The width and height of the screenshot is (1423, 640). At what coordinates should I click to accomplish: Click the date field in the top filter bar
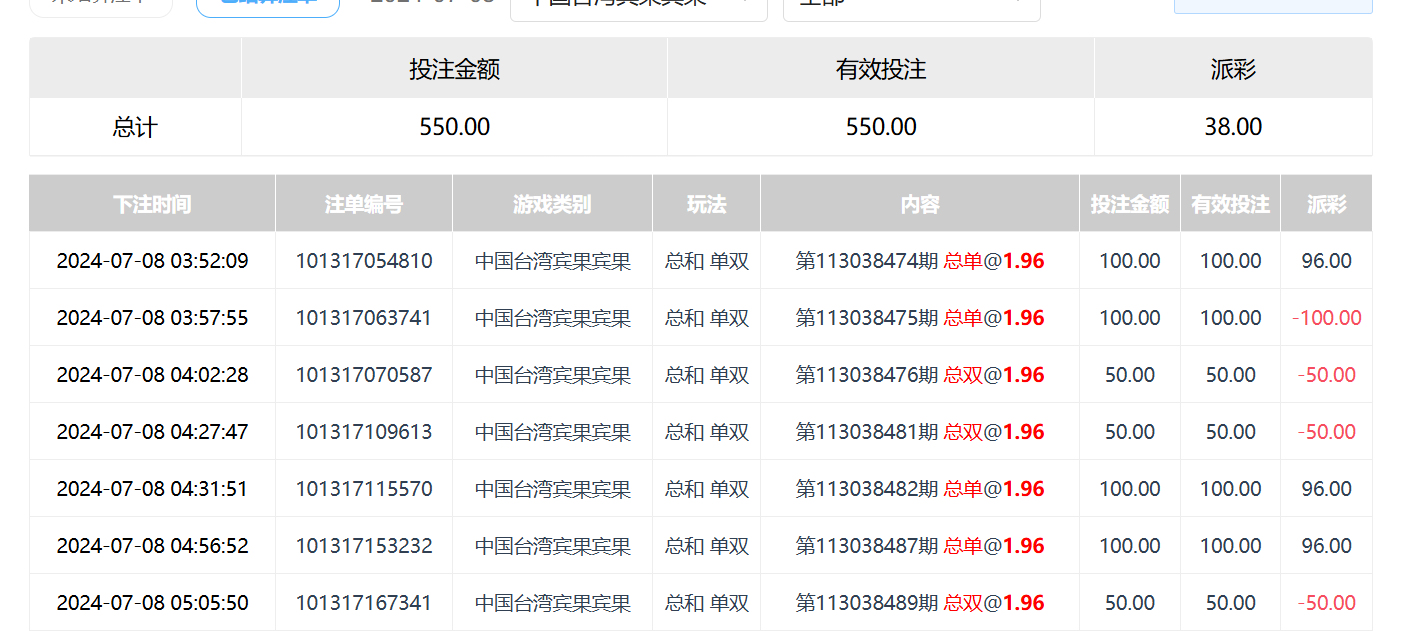click(432, 4)
